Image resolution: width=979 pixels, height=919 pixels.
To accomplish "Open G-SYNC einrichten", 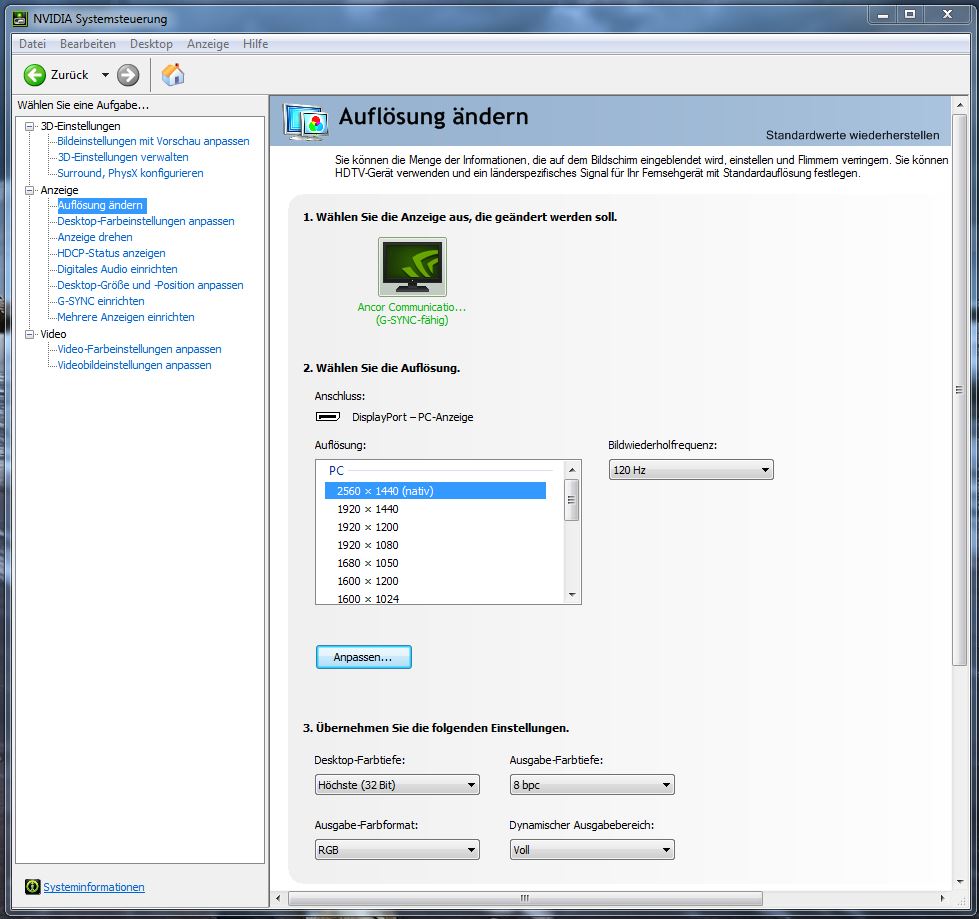I will [x=101, y=301].
